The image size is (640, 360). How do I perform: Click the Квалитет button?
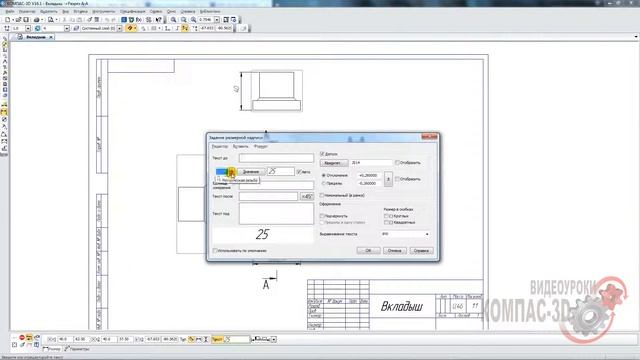(333, 163)
